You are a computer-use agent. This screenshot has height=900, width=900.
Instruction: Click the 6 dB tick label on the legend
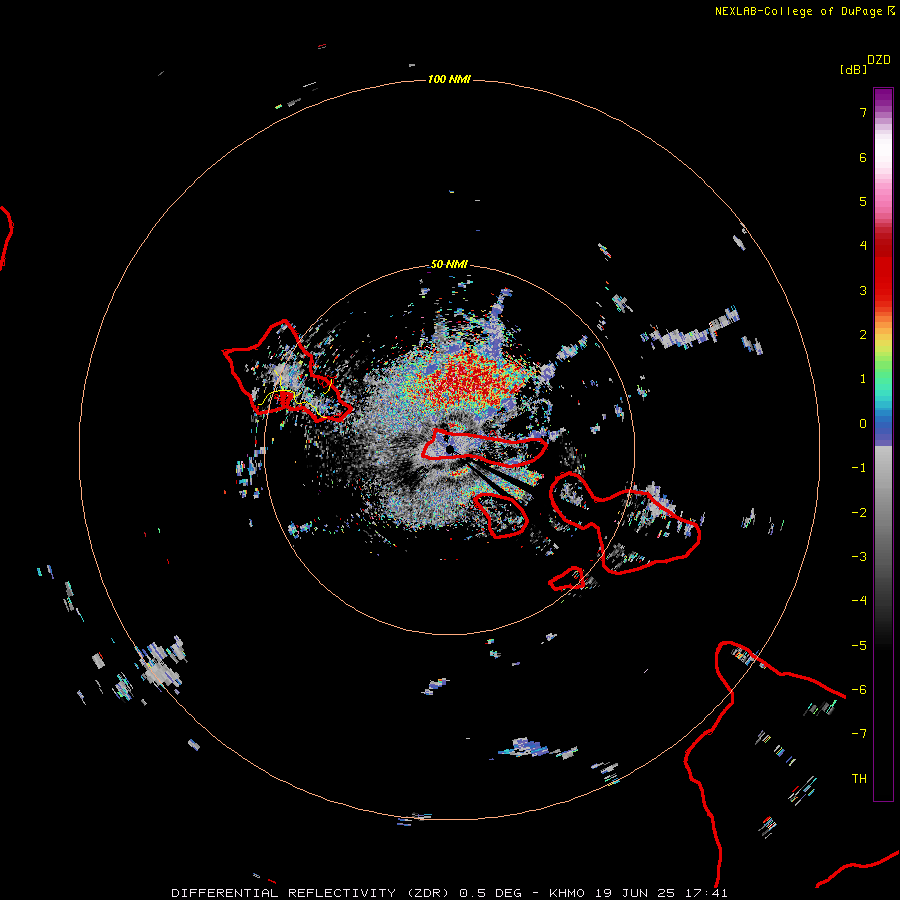point(863,157)
